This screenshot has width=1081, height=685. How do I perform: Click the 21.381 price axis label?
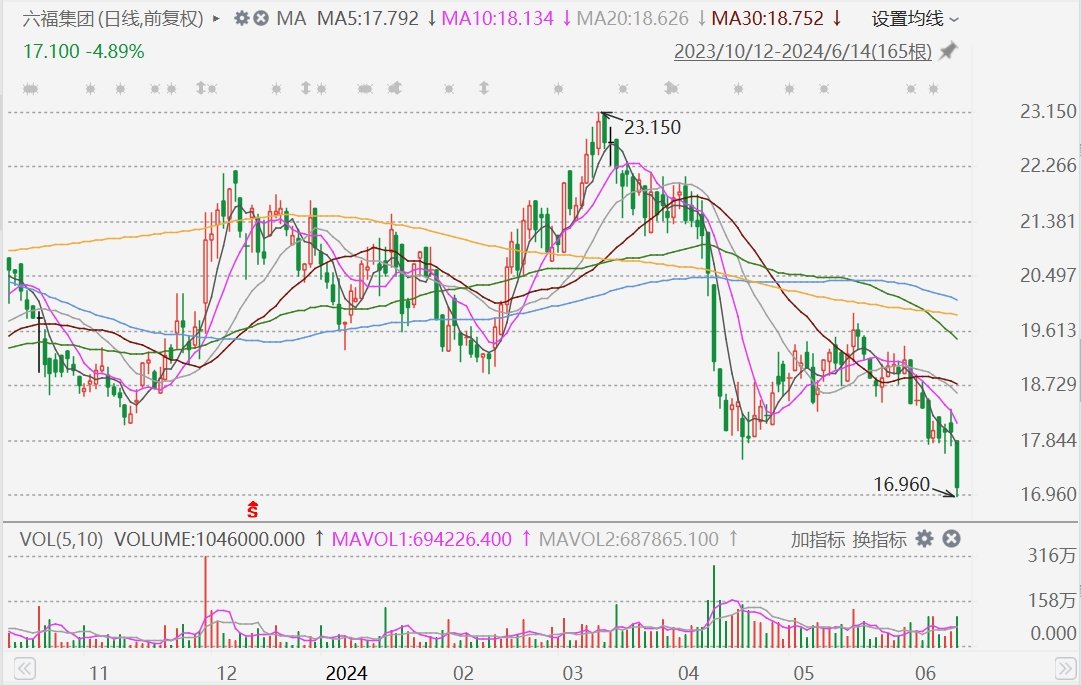(x=1048, y=221)
